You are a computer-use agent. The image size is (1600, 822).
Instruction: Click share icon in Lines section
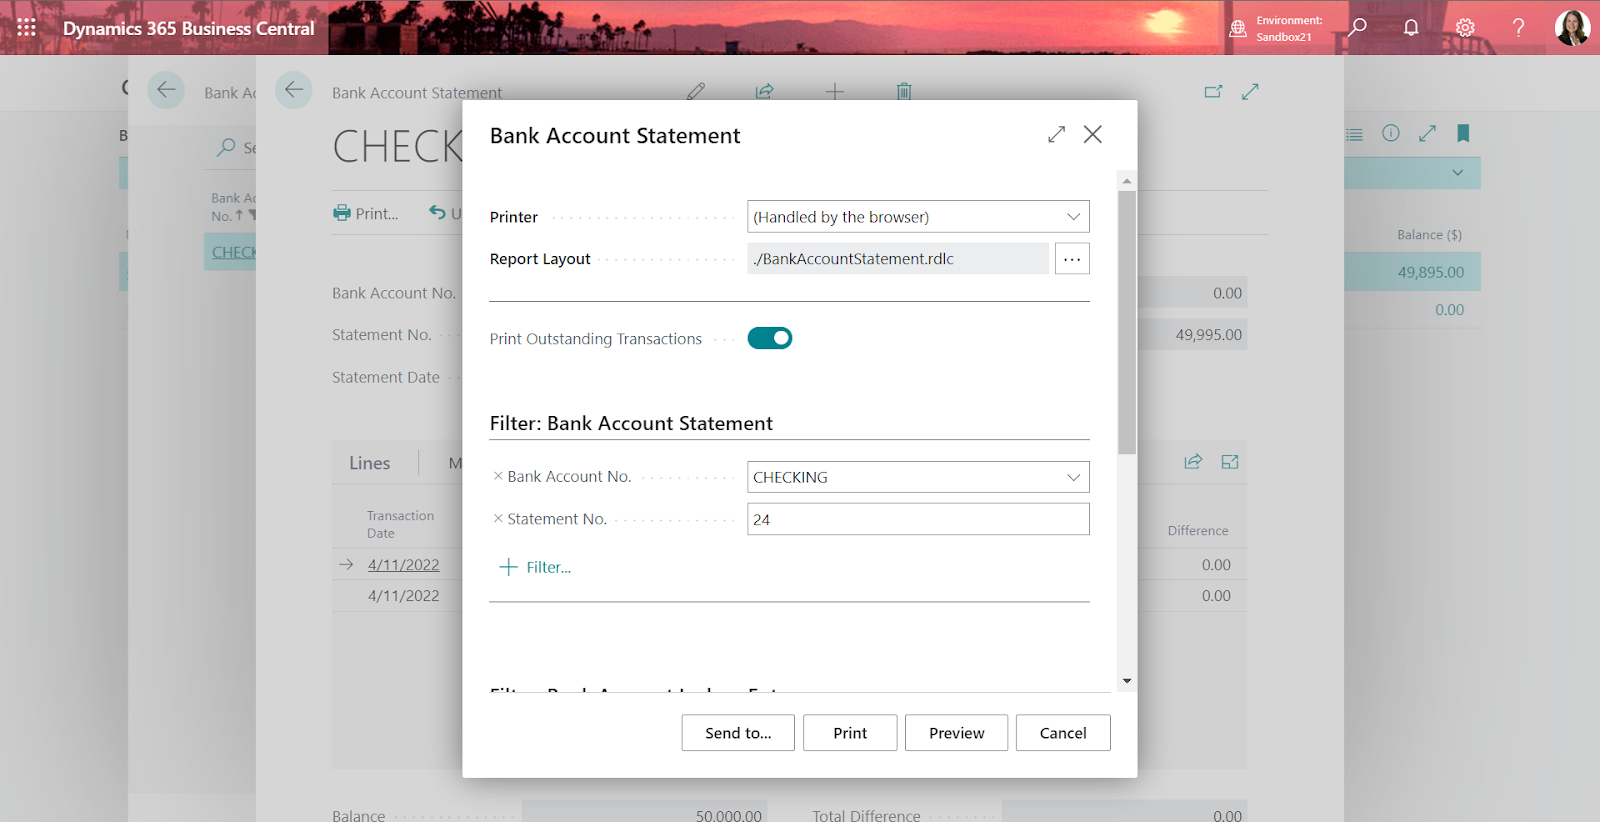[x=1193, y=461]
